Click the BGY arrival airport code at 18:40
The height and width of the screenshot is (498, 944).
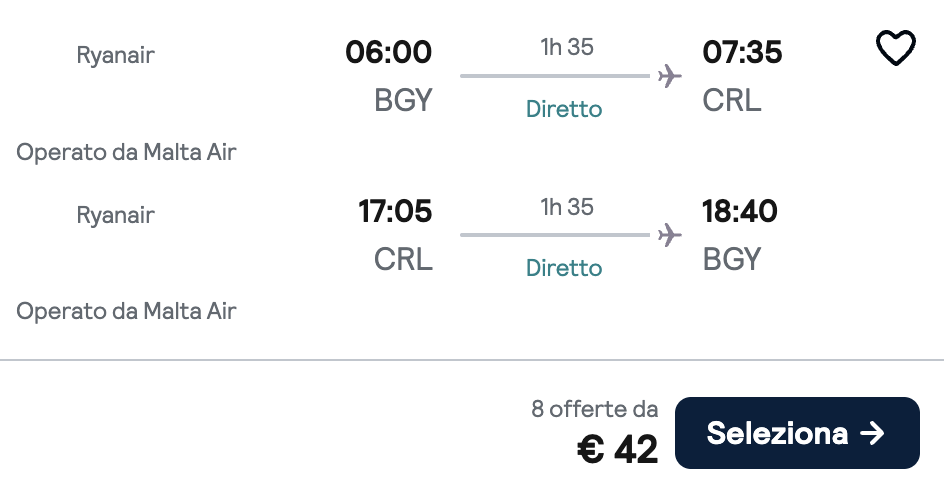click(732, 260)
